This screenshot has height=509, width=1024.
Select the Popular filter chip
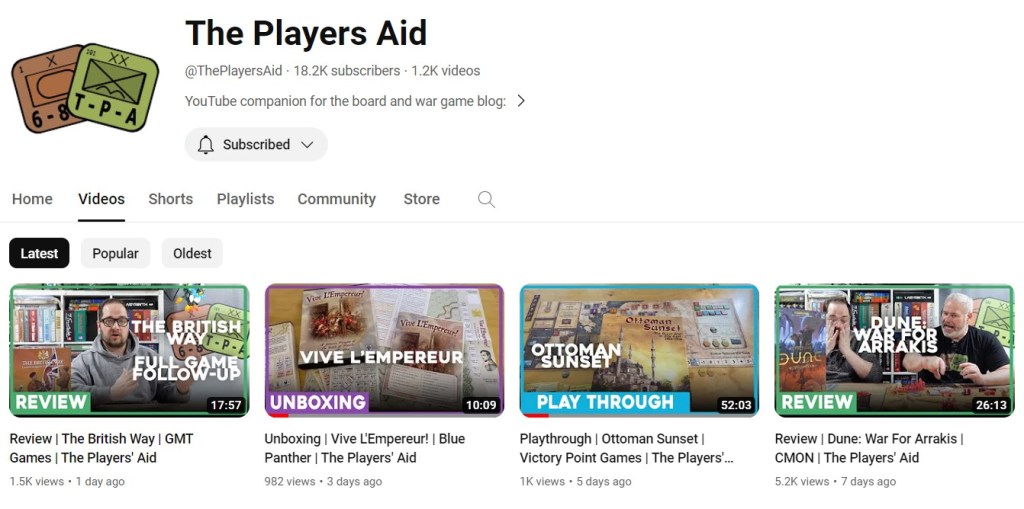[115, 253]
